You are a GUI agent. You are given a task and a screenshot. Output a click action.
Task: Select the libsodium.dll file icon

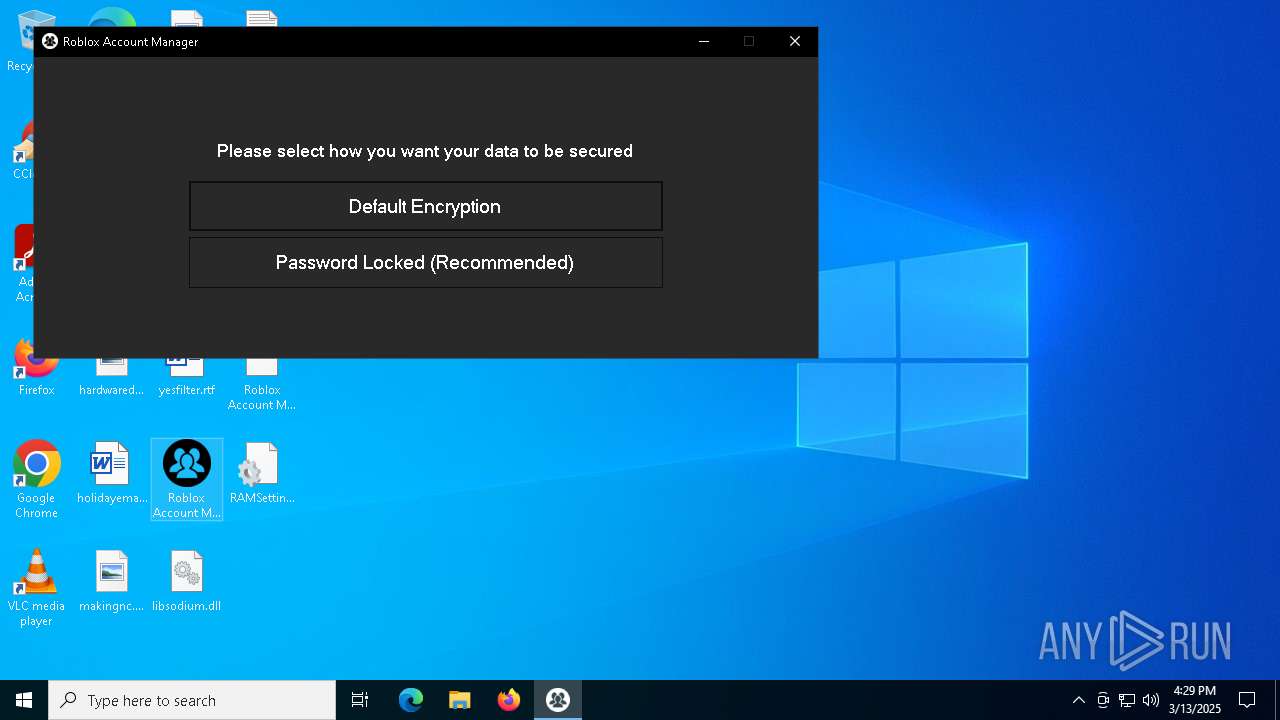[187, 581]
